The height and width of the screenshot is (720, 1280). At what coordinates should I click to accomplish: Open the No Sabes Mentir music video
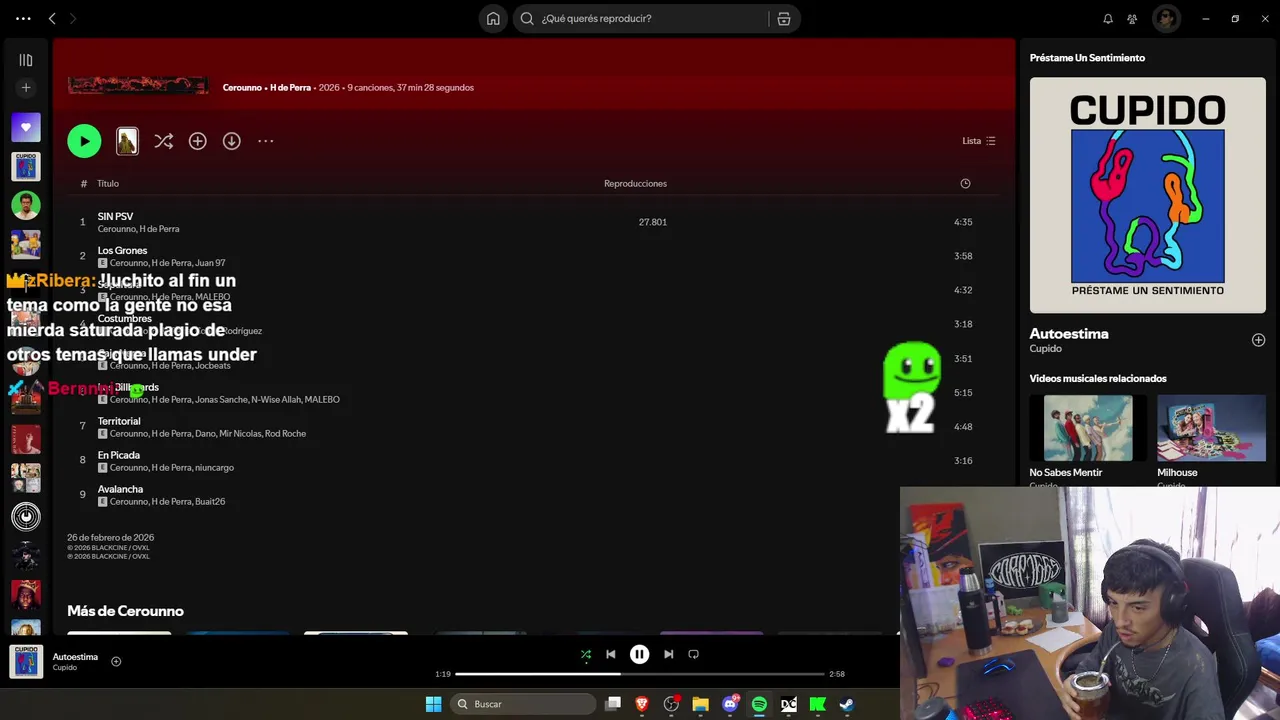tap(1088, 428)
